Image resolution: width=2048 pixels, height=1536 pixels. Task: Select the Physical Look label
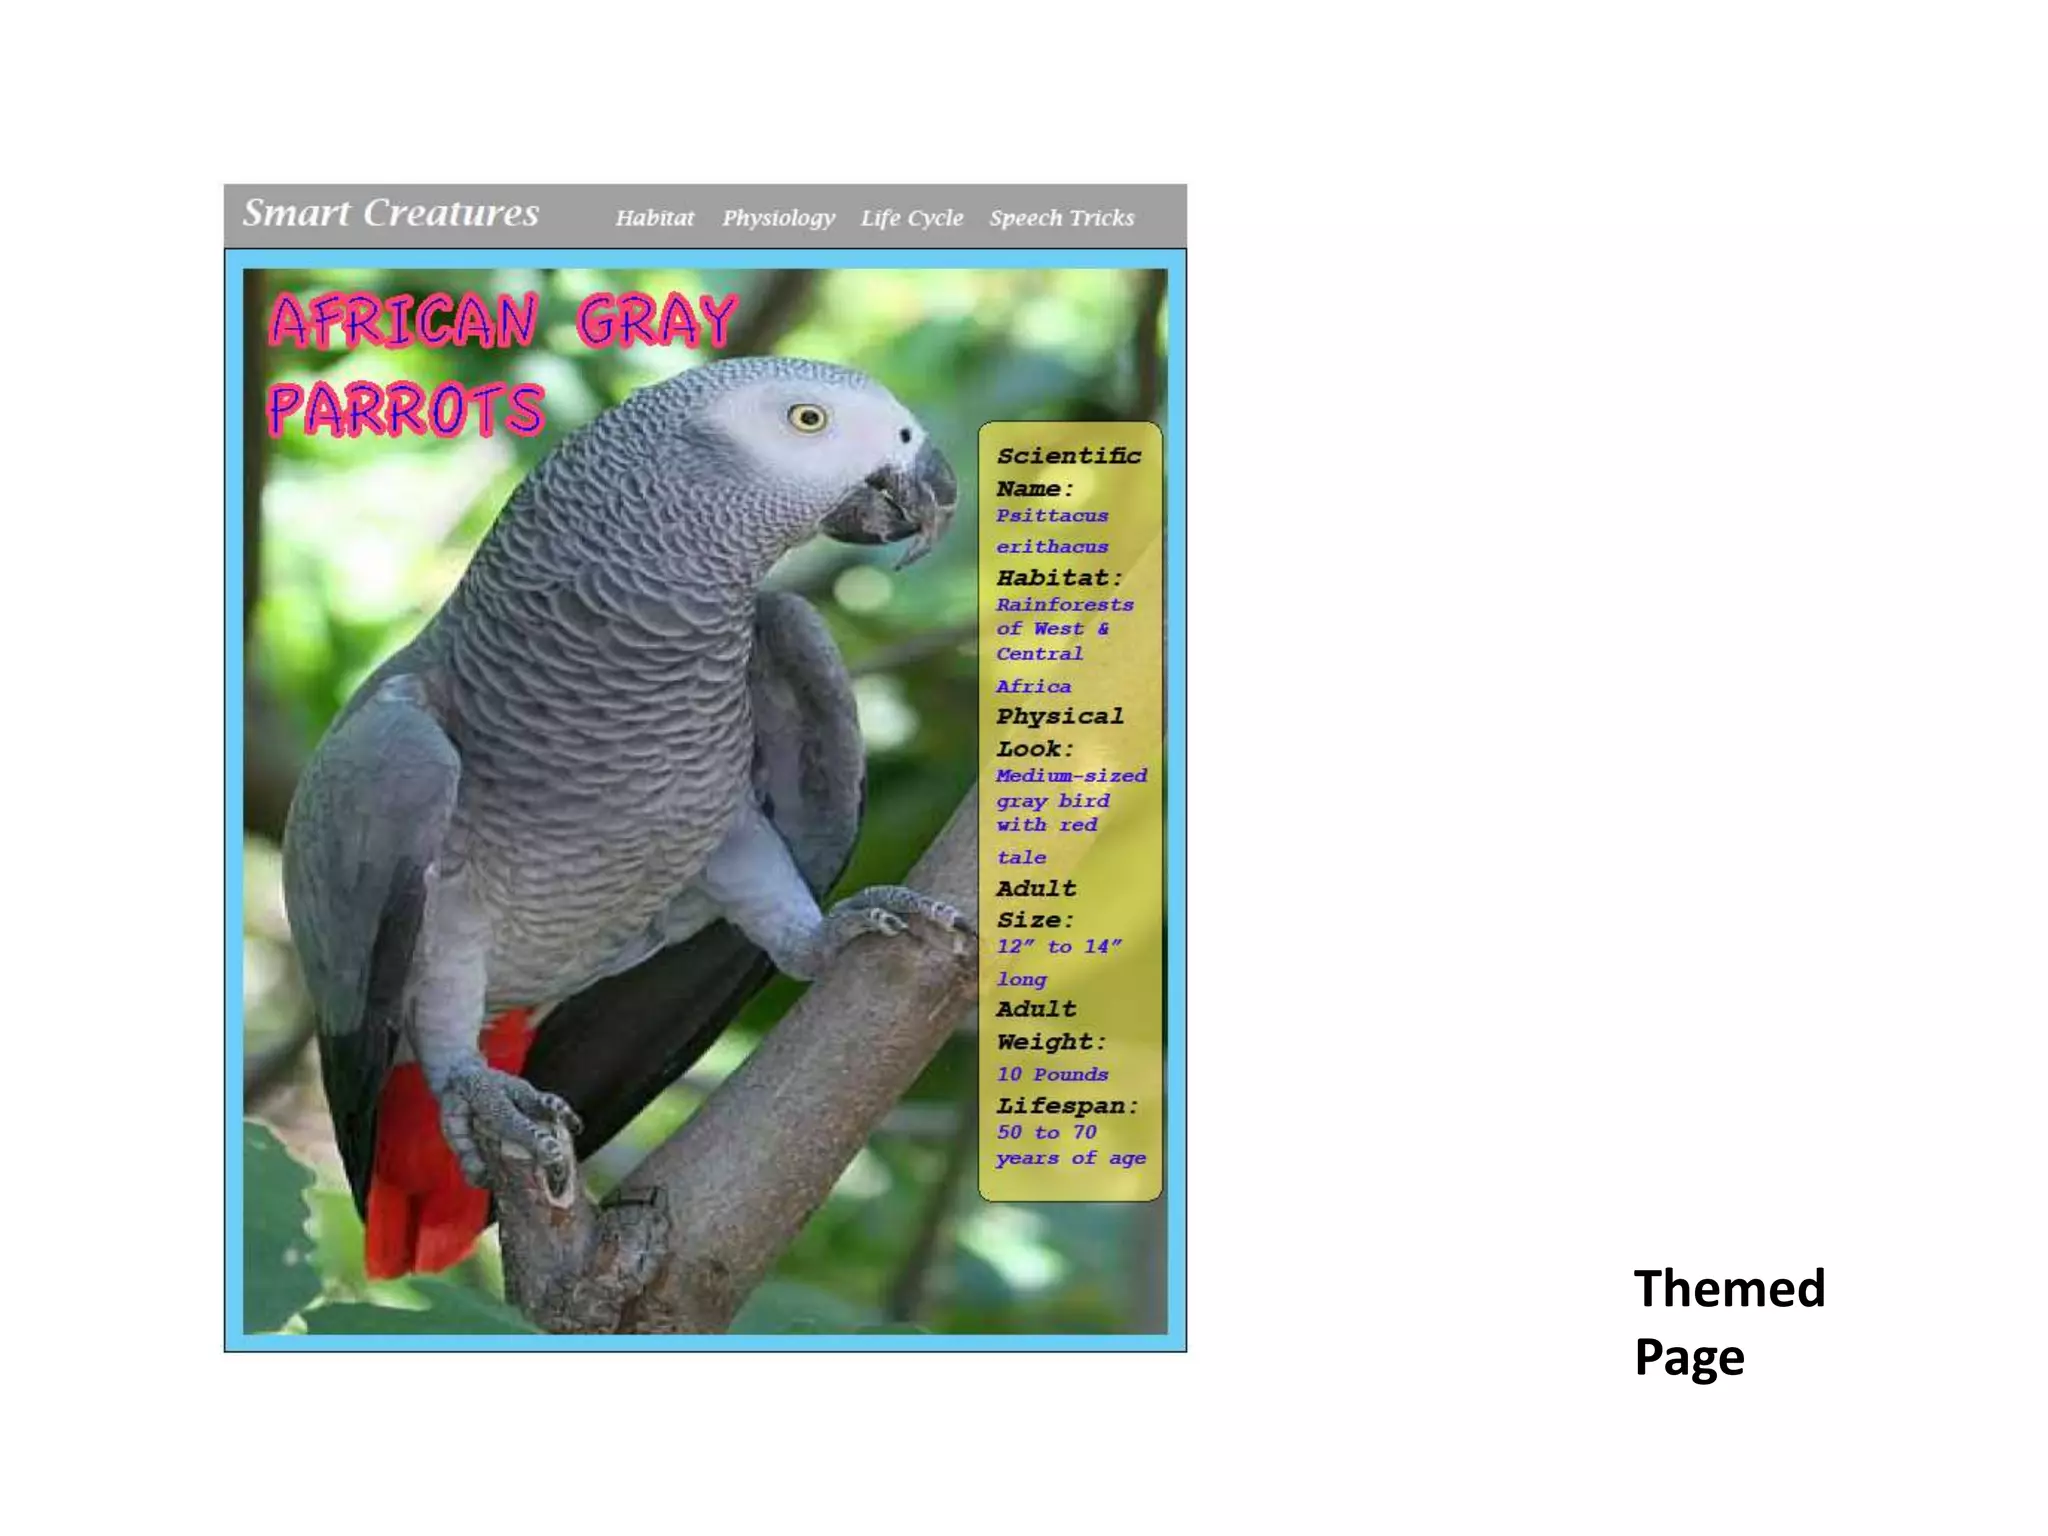1059,732
